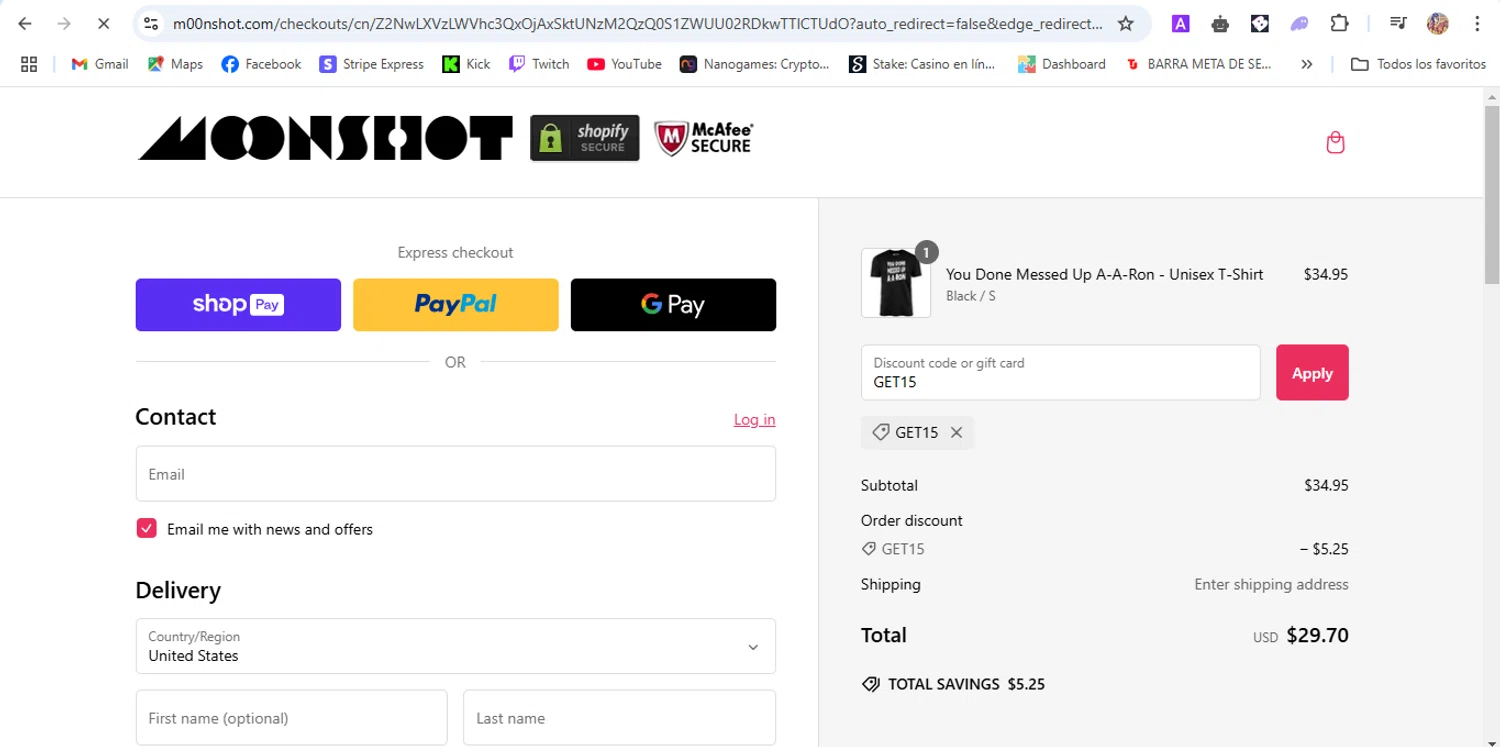This screenshot has height=747, width=1500.
Task: Remove the GET15 discount tag
Action: point(957,433)
